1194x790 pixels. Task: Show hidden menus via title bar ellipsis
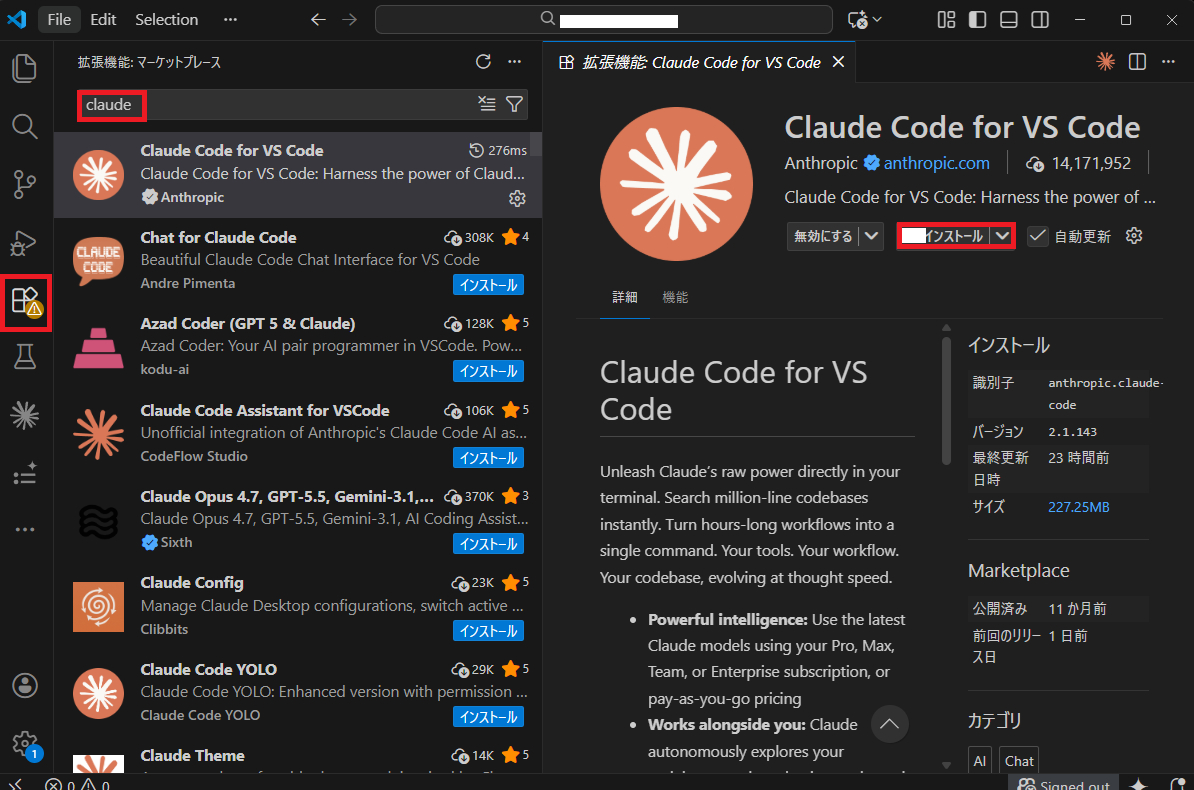(231, 20)
